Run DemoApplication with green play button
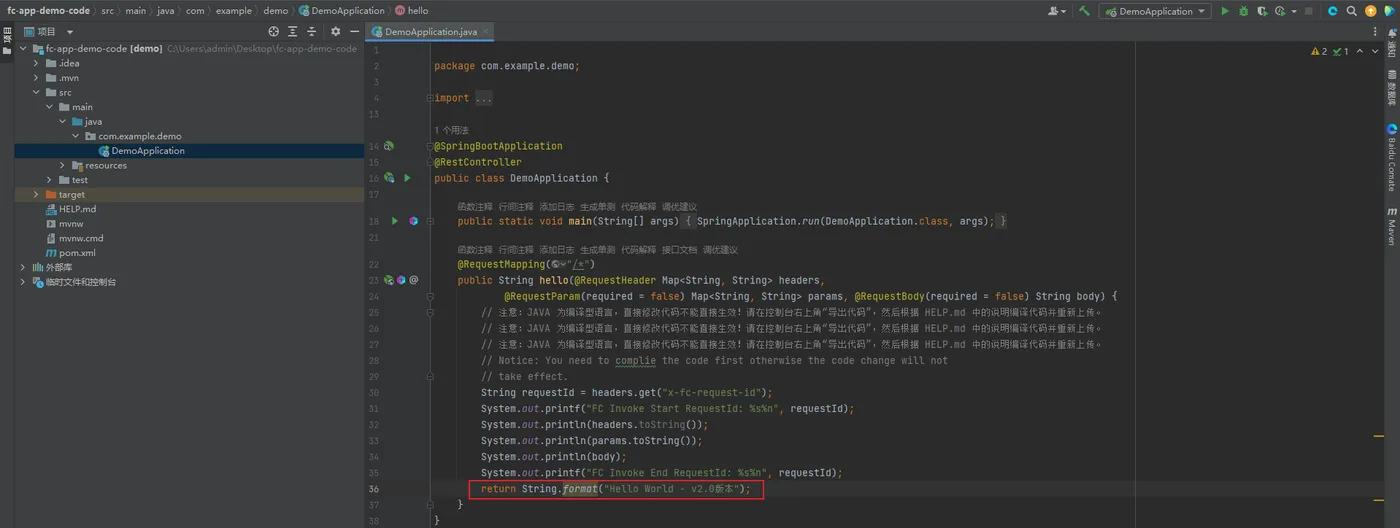Screen dimensions: 1400x528 point(1225,11)
